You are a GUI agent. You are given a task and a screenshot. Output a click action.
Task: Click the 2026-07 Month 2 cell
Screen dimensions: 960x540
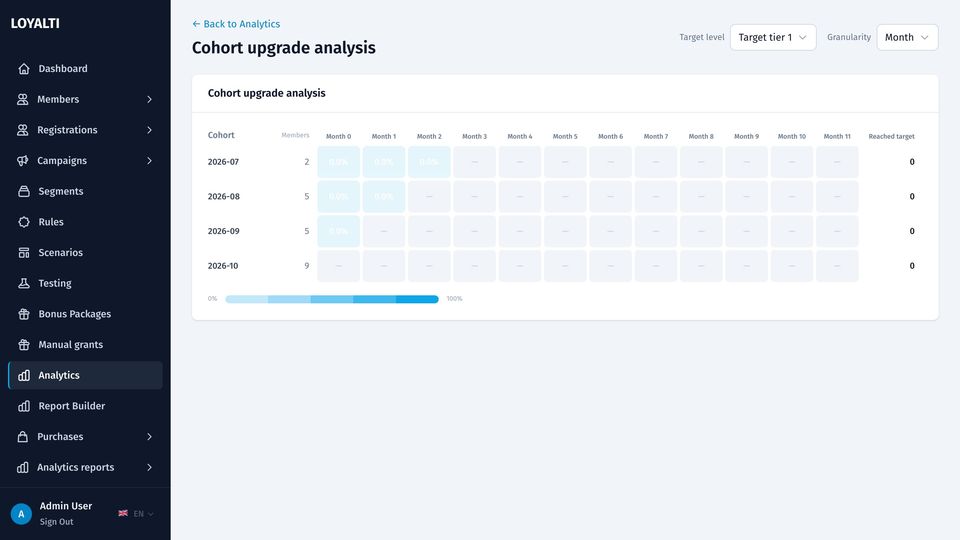(429, 162)
